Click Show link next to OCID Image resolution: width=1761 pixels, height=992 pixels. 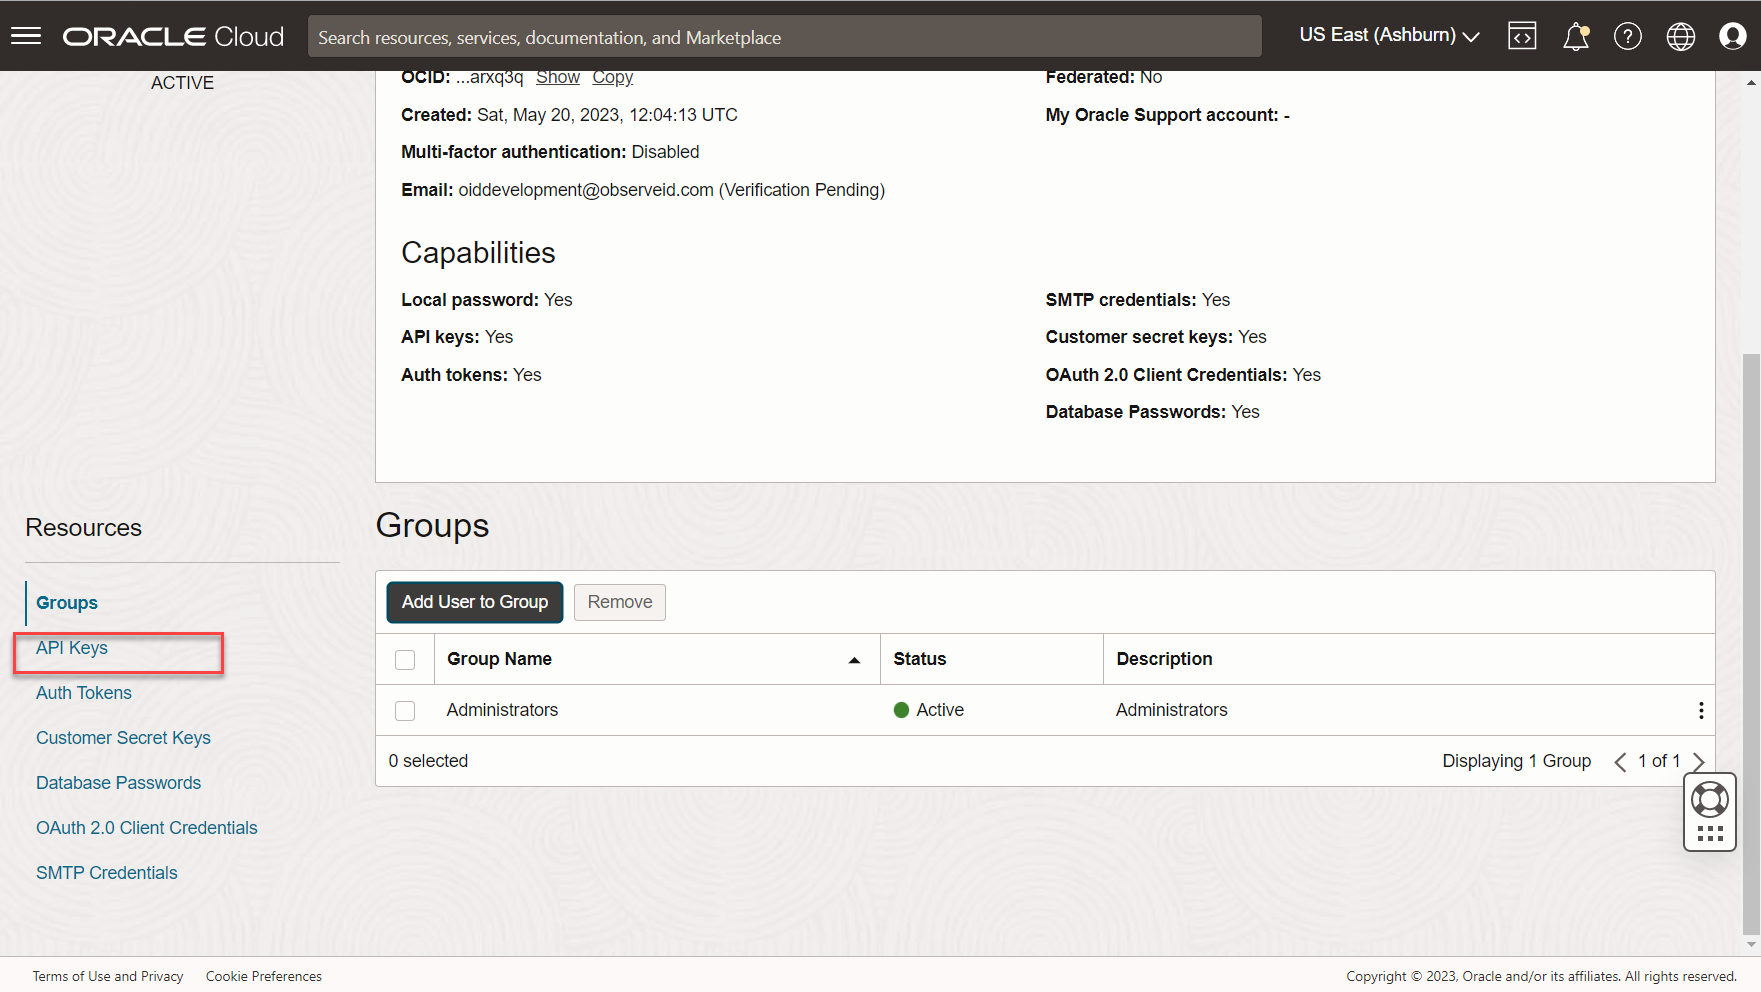(x=557, y=78)
